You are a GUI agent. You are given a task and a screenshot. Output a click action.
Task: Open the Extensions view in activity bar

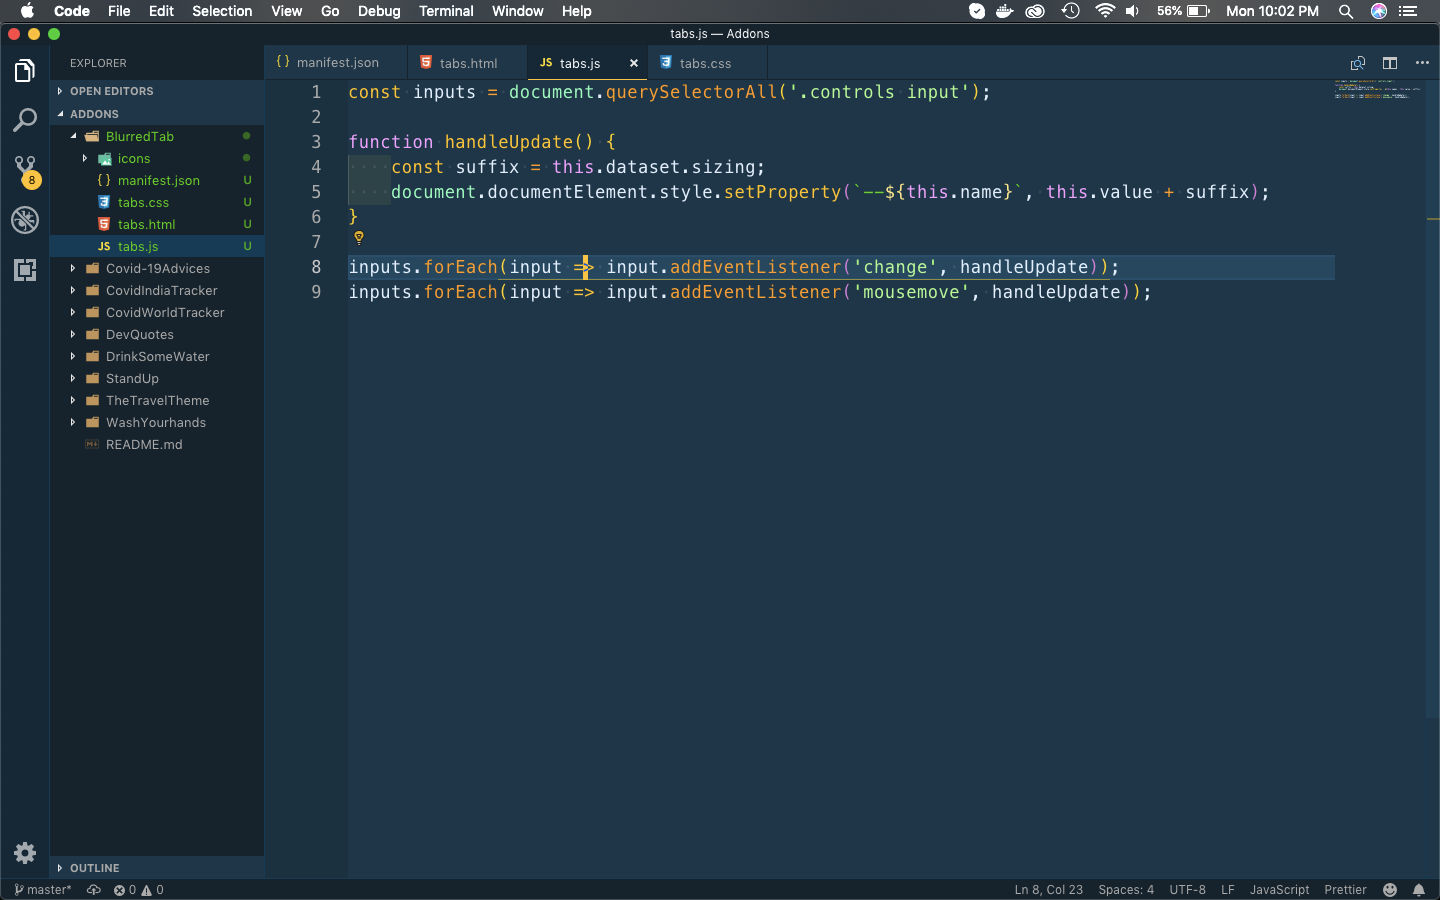point(25,270)
